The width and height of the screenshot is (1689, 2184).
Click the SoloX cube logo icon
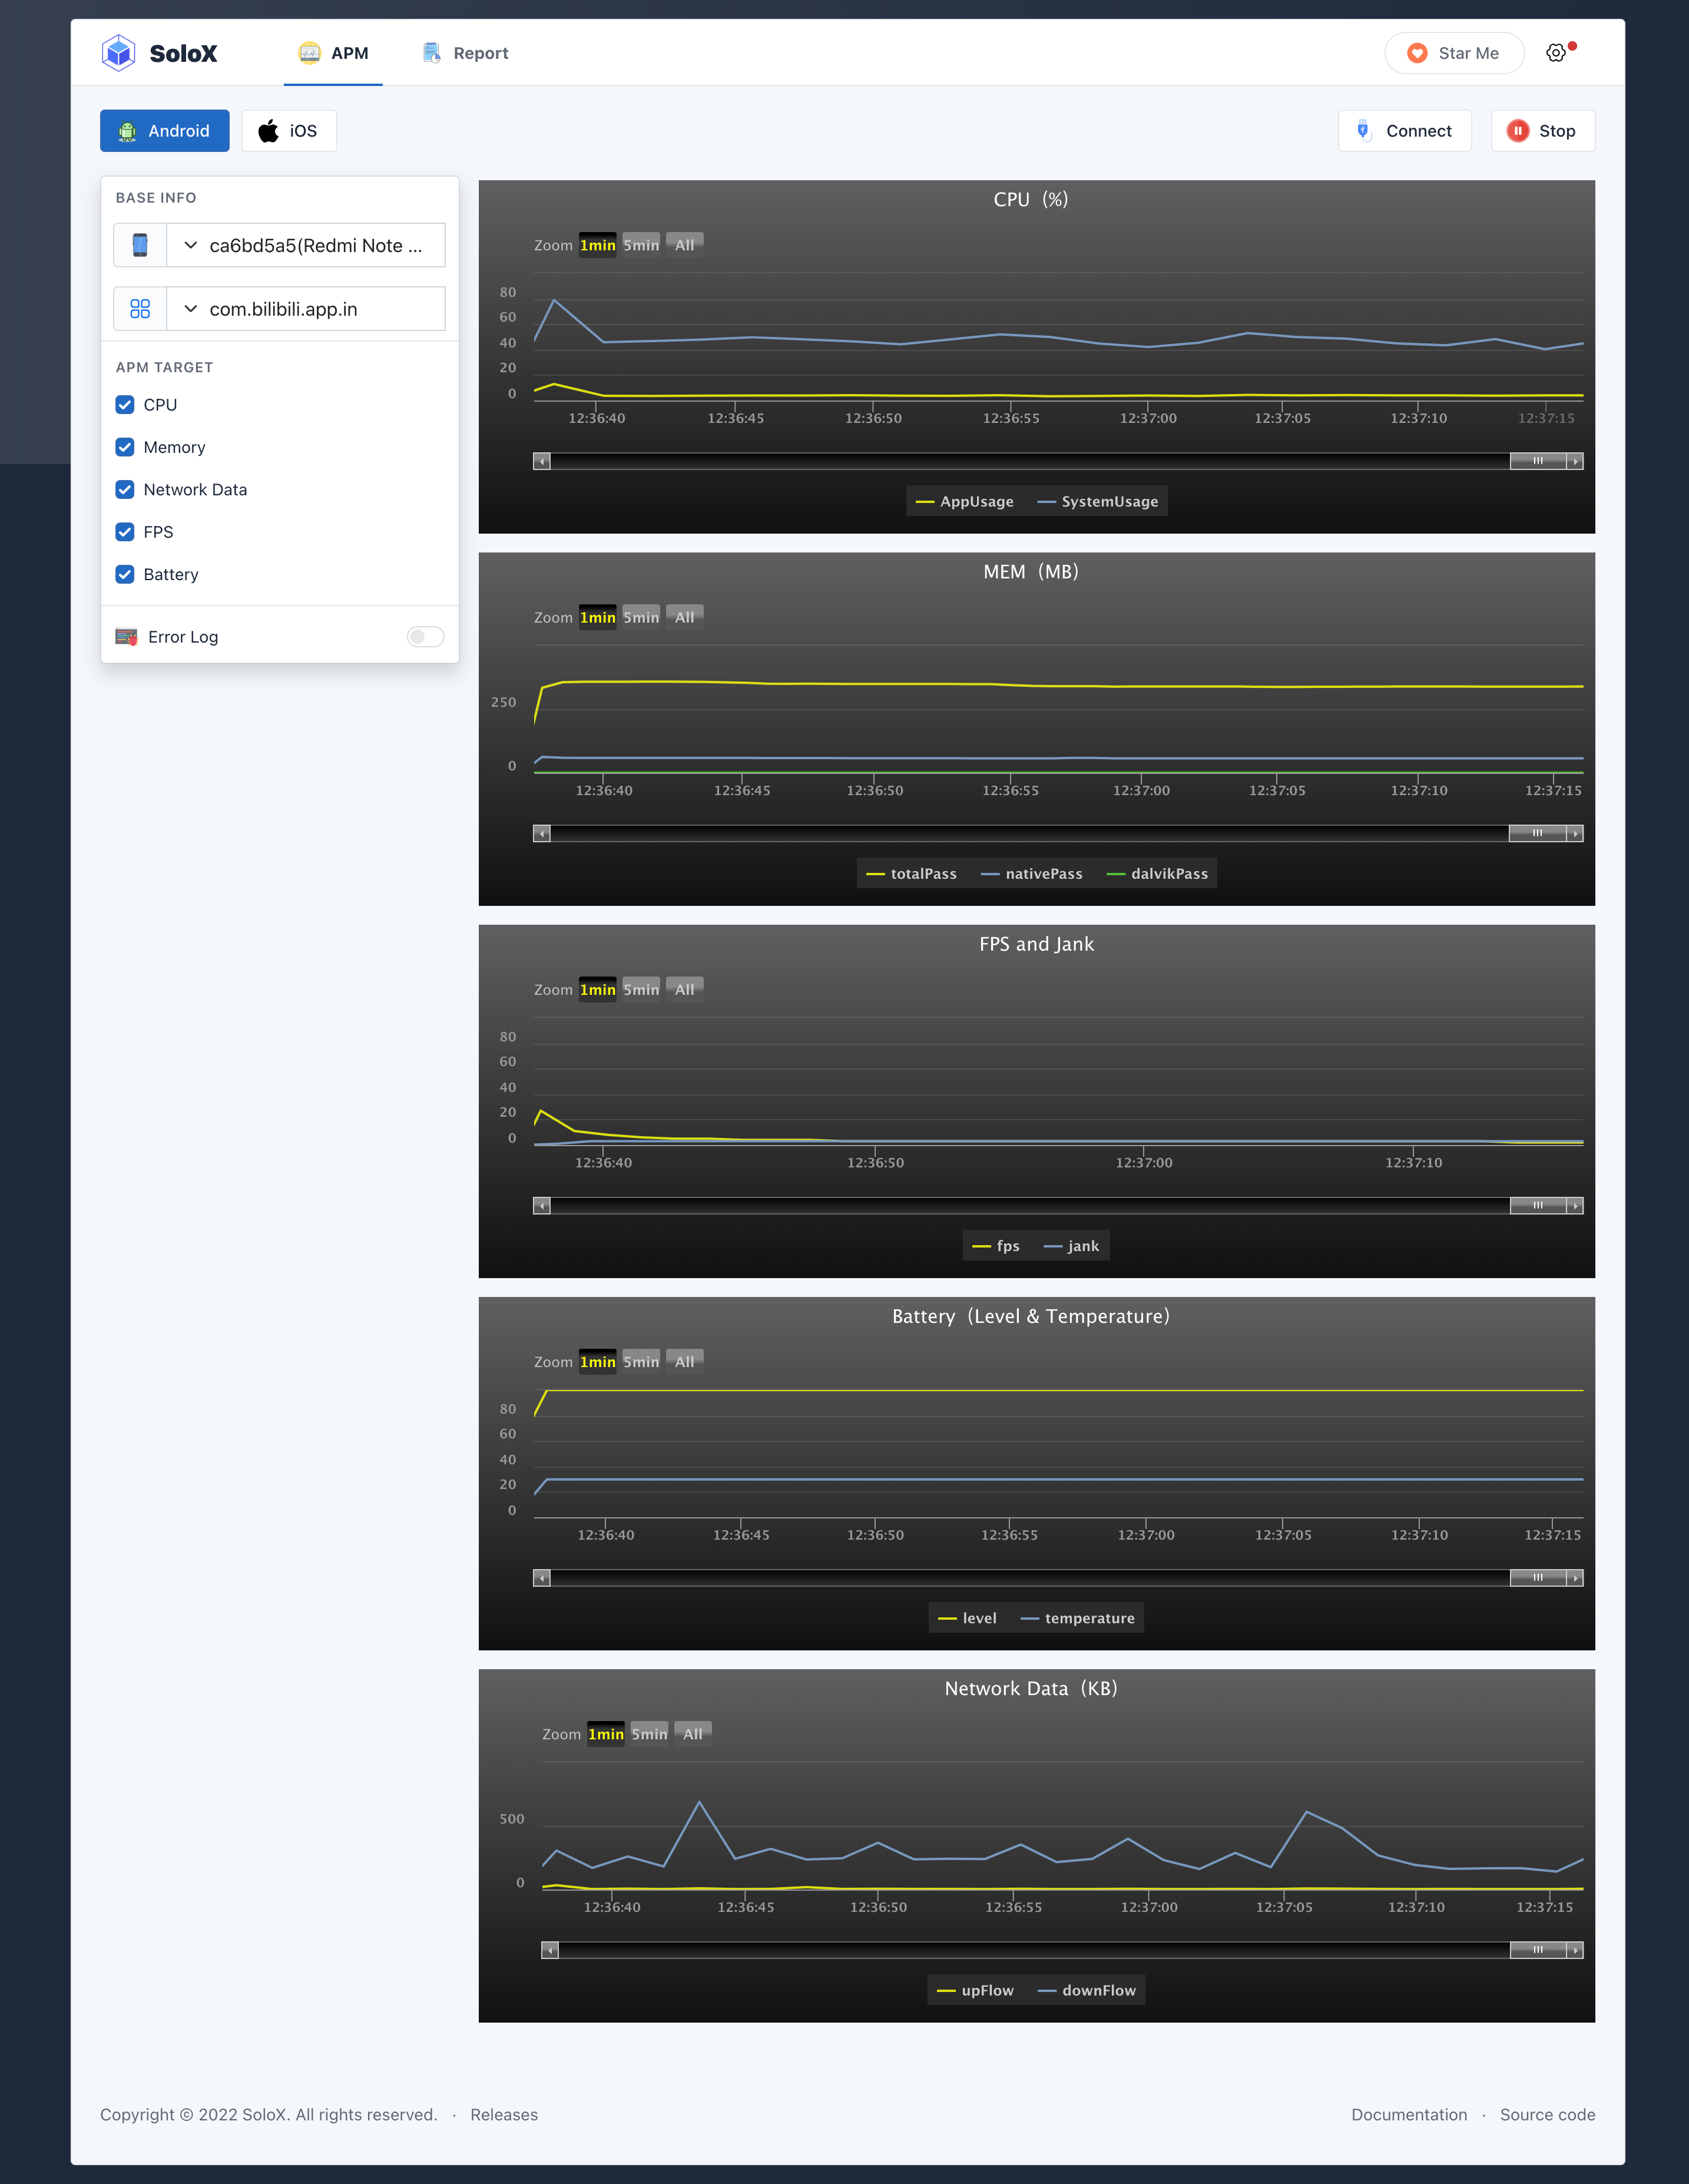click(118, 53)
